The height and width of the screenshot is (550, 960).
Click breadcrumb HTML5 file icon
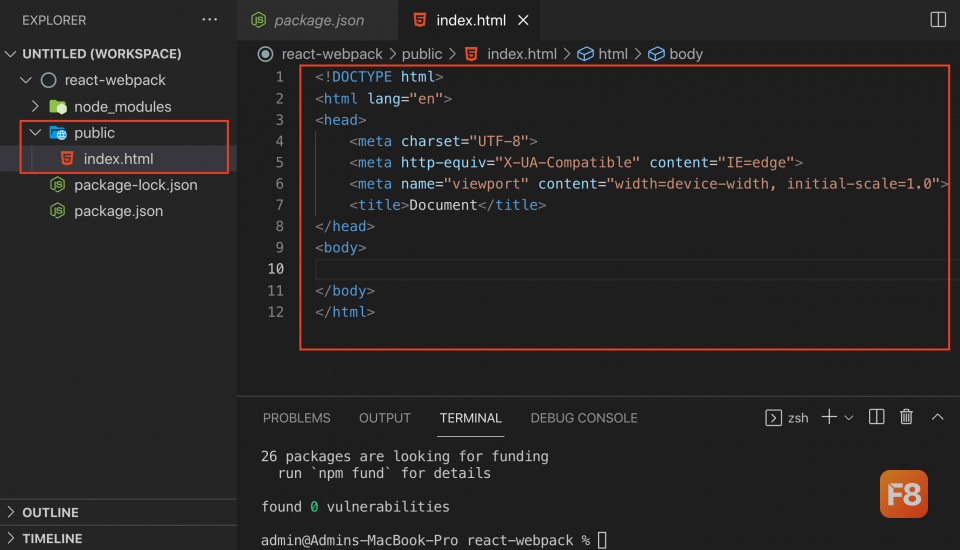point(471,54)
